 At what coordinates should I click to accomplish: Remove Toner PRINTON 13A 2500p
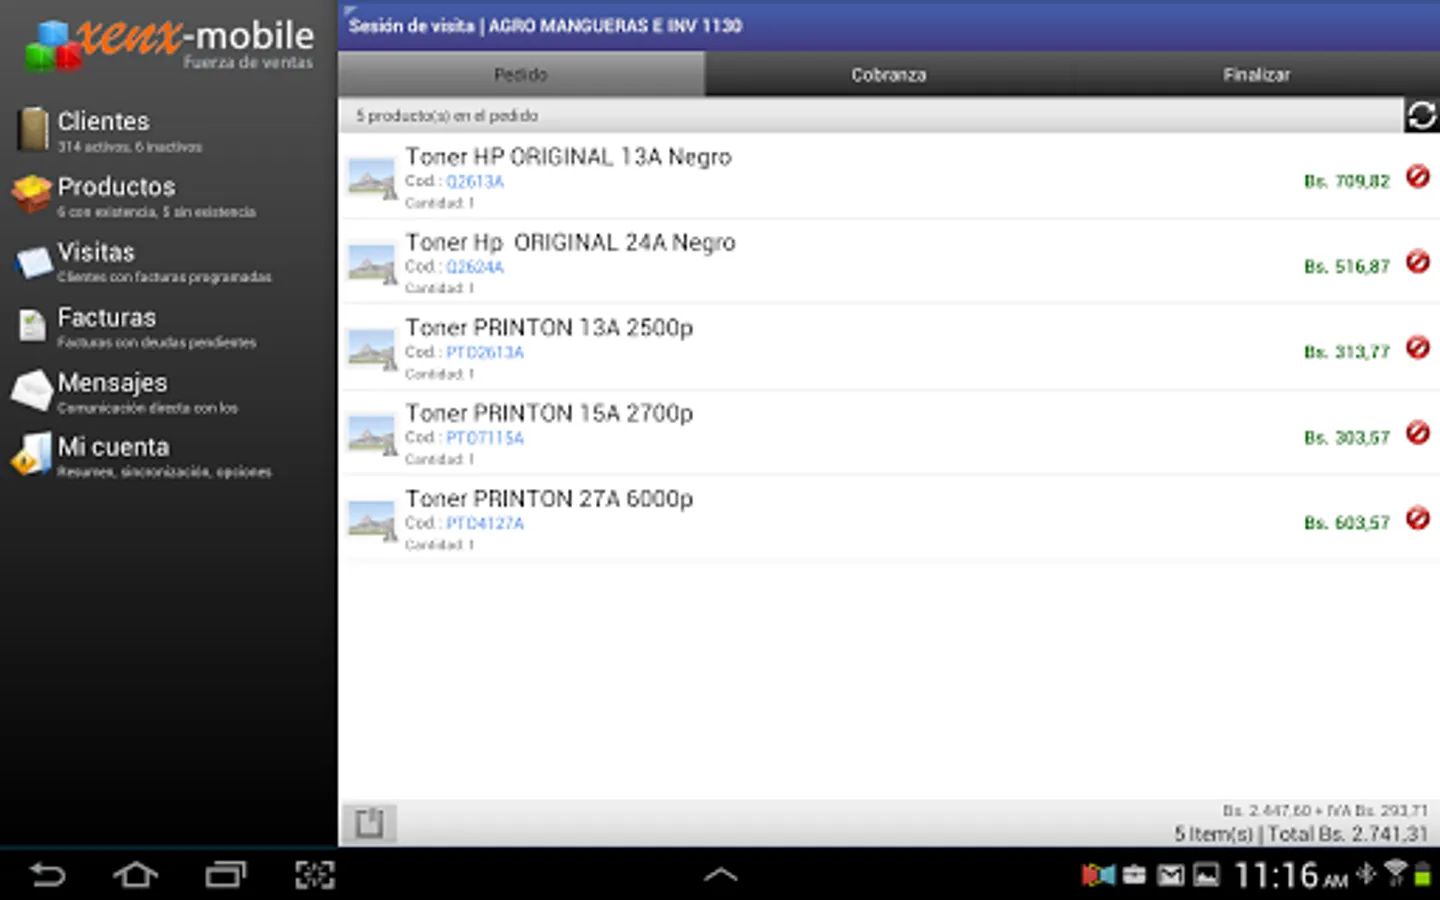(1417, 348)
